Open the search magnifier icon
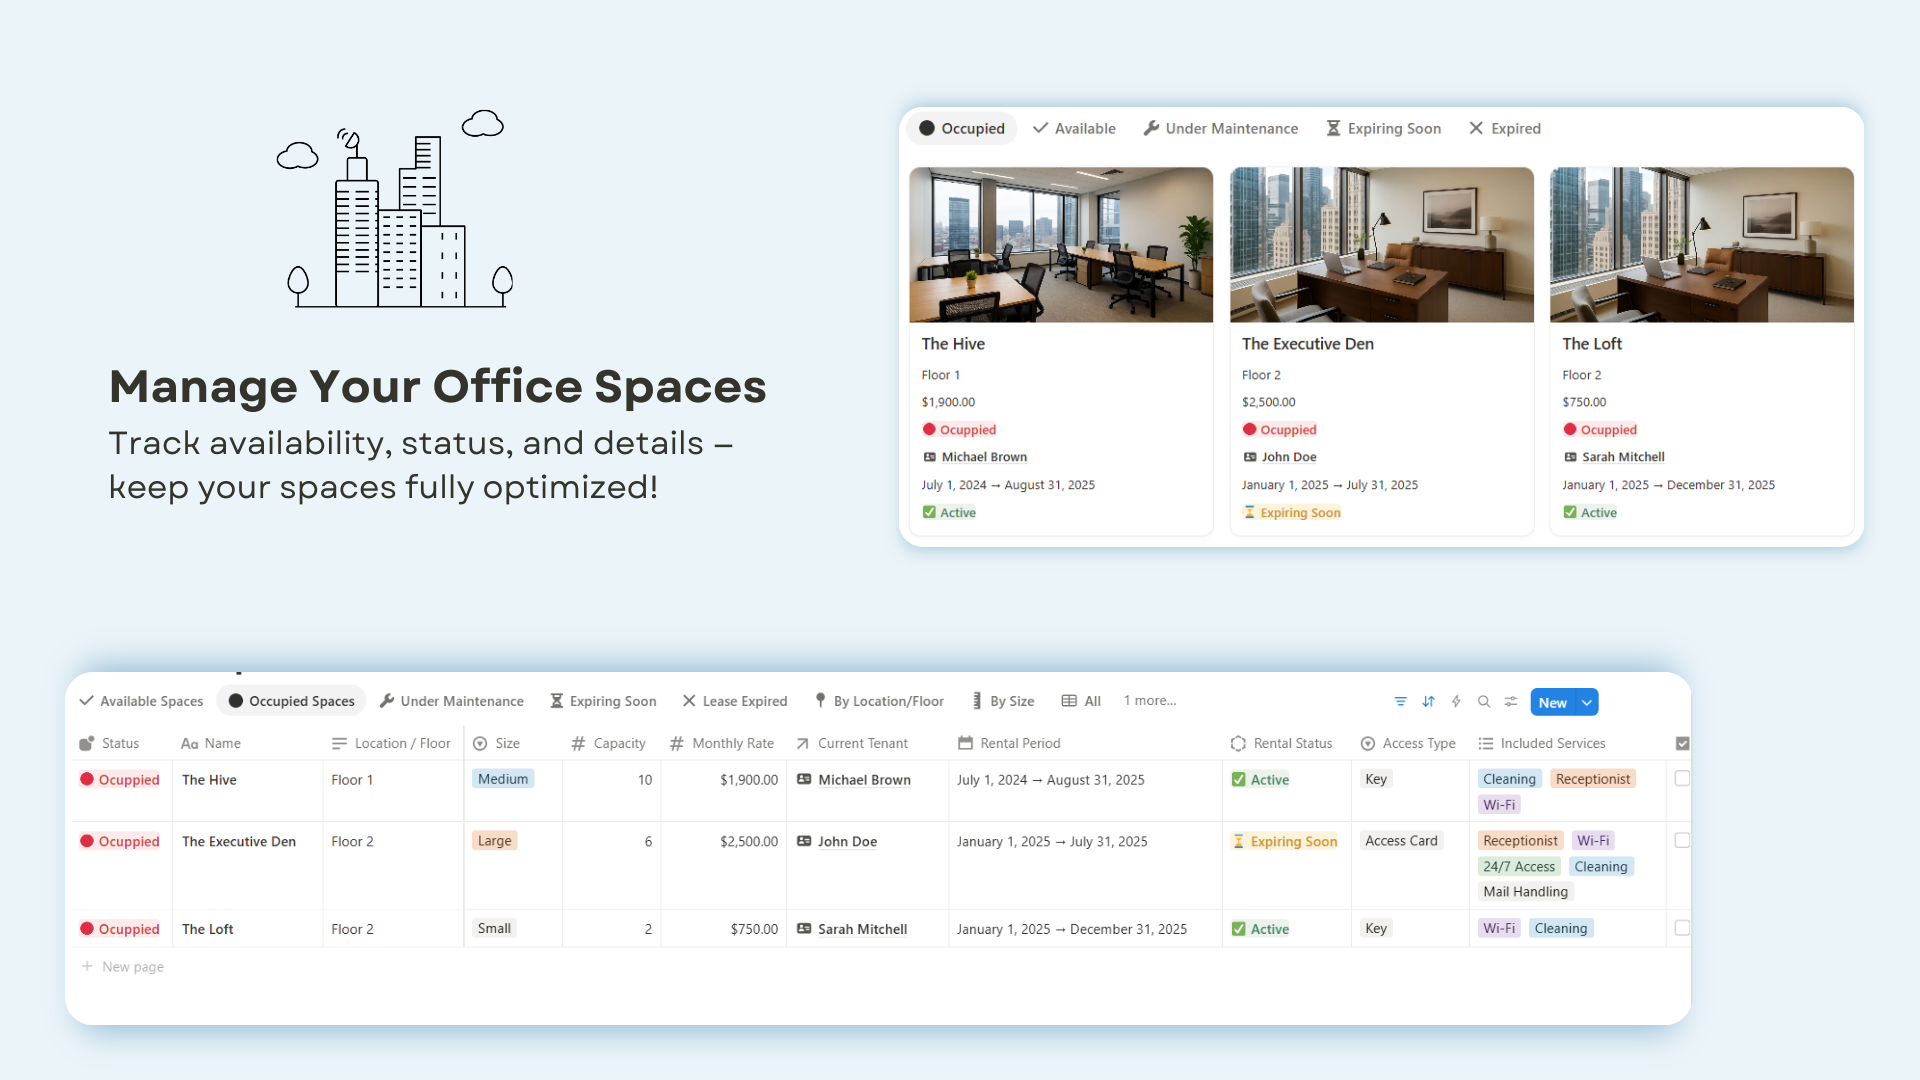 [x=1484, y=702]
